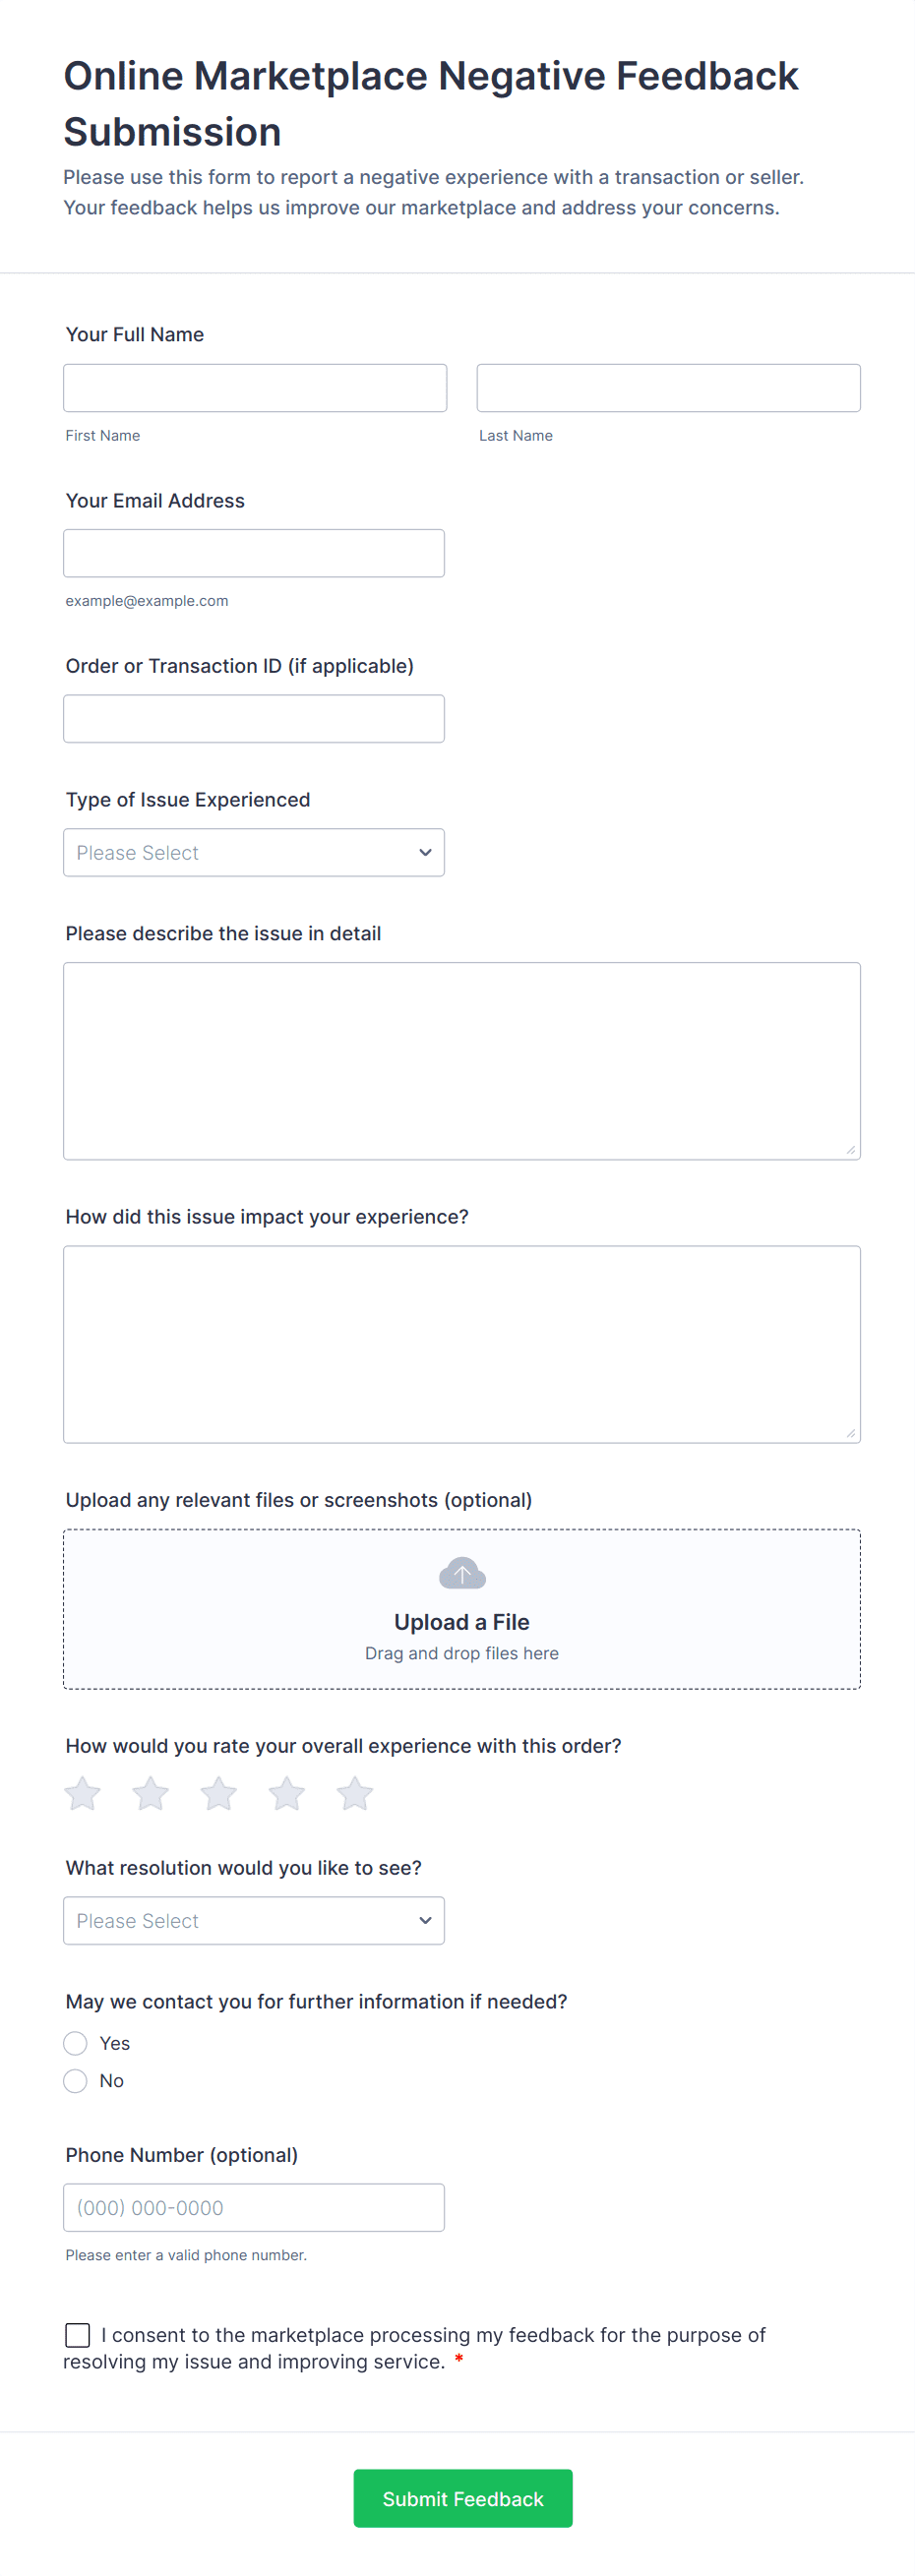
Task: Give a five-star overall rating
Action: [355, 1794]
